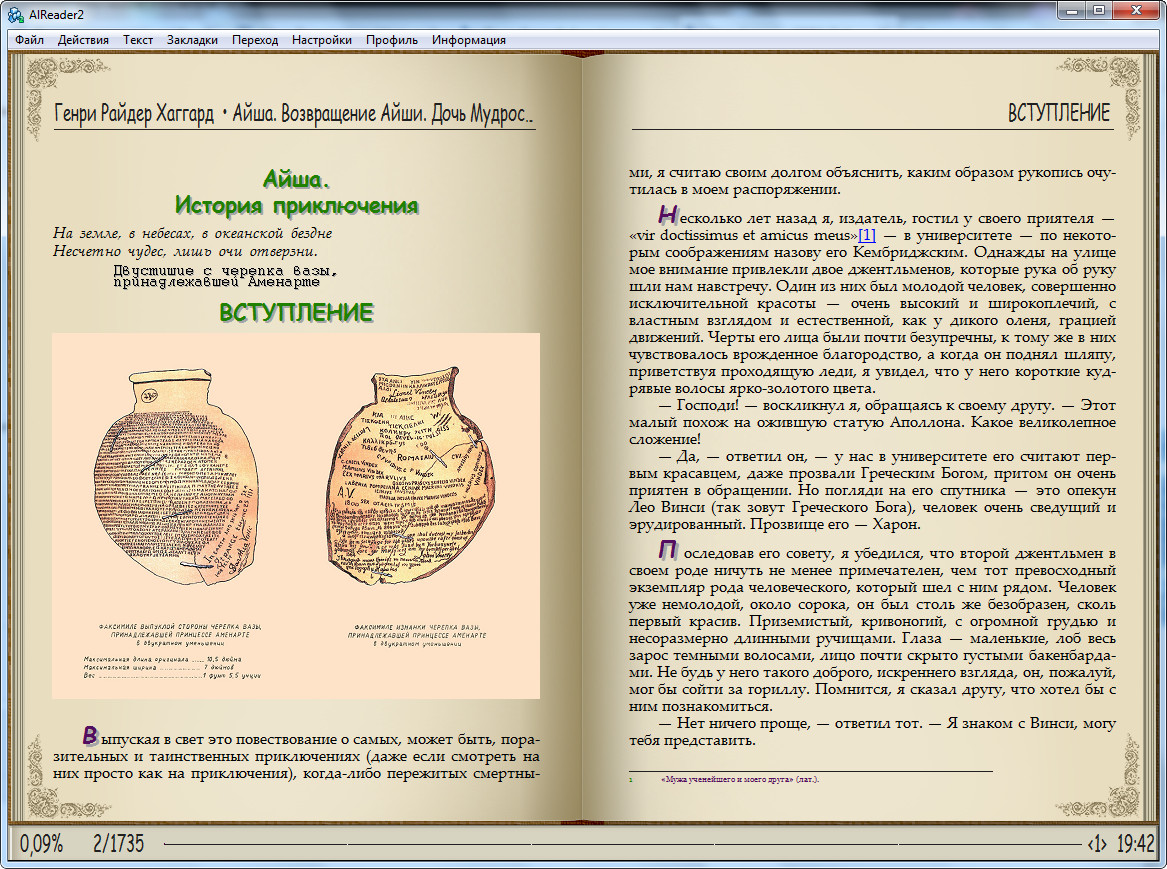Open the Файл menu

pyautogui.click(x=30, y=40)
